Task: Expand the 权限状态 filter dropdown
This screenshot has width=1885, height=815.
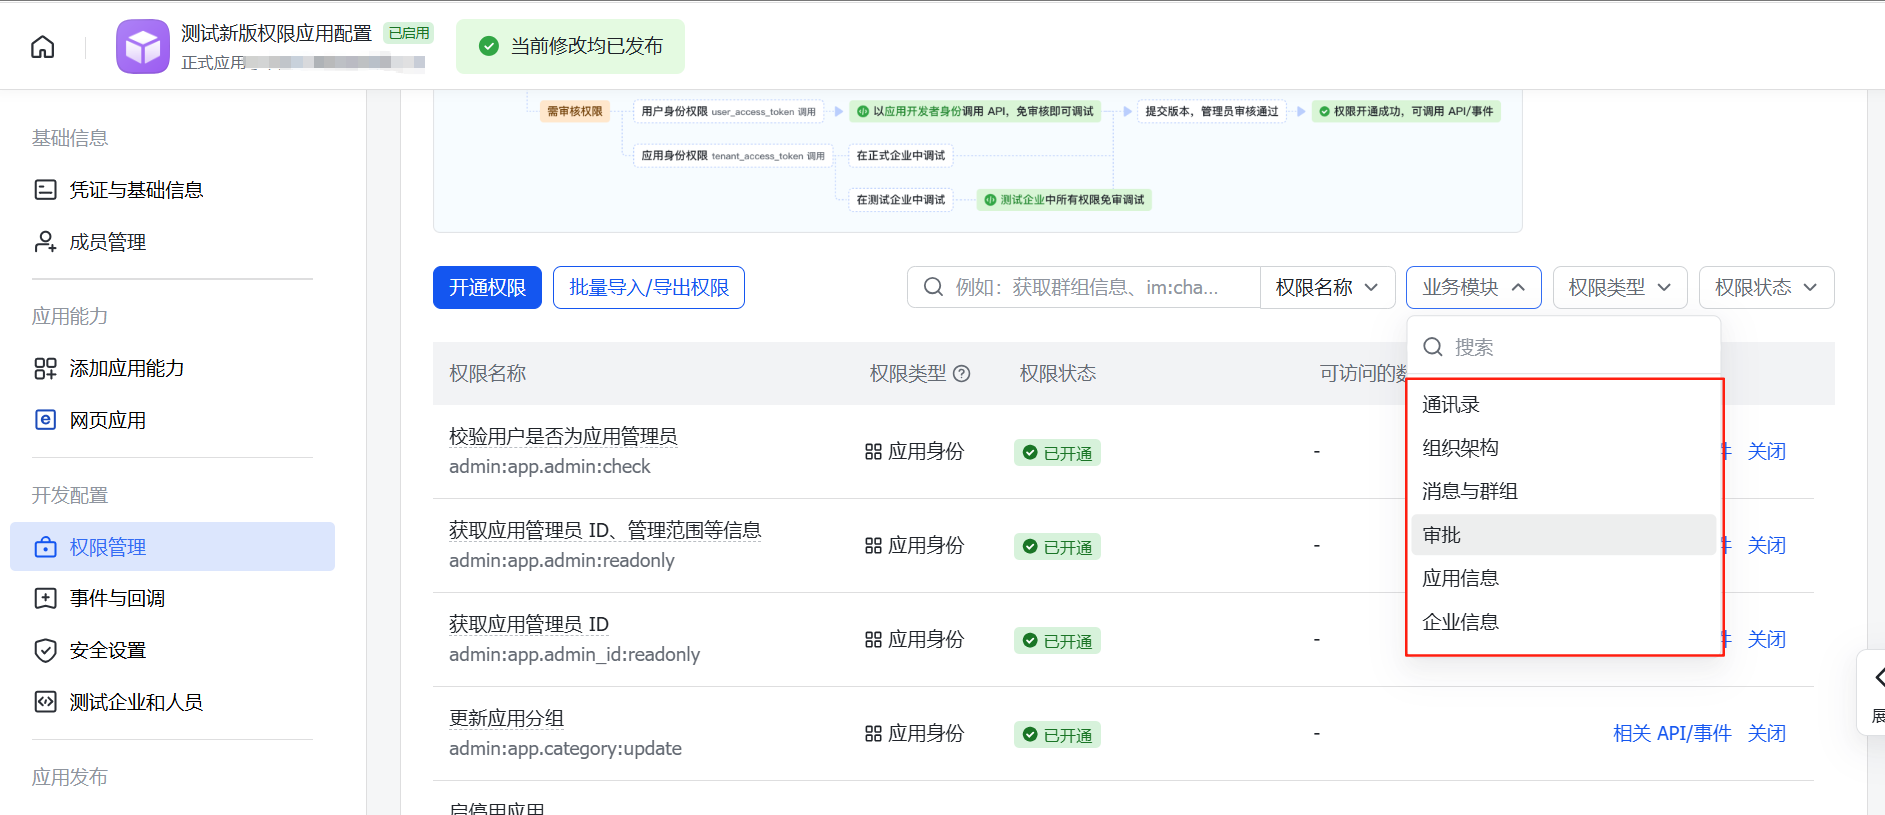Action: tap(1766, 288)
